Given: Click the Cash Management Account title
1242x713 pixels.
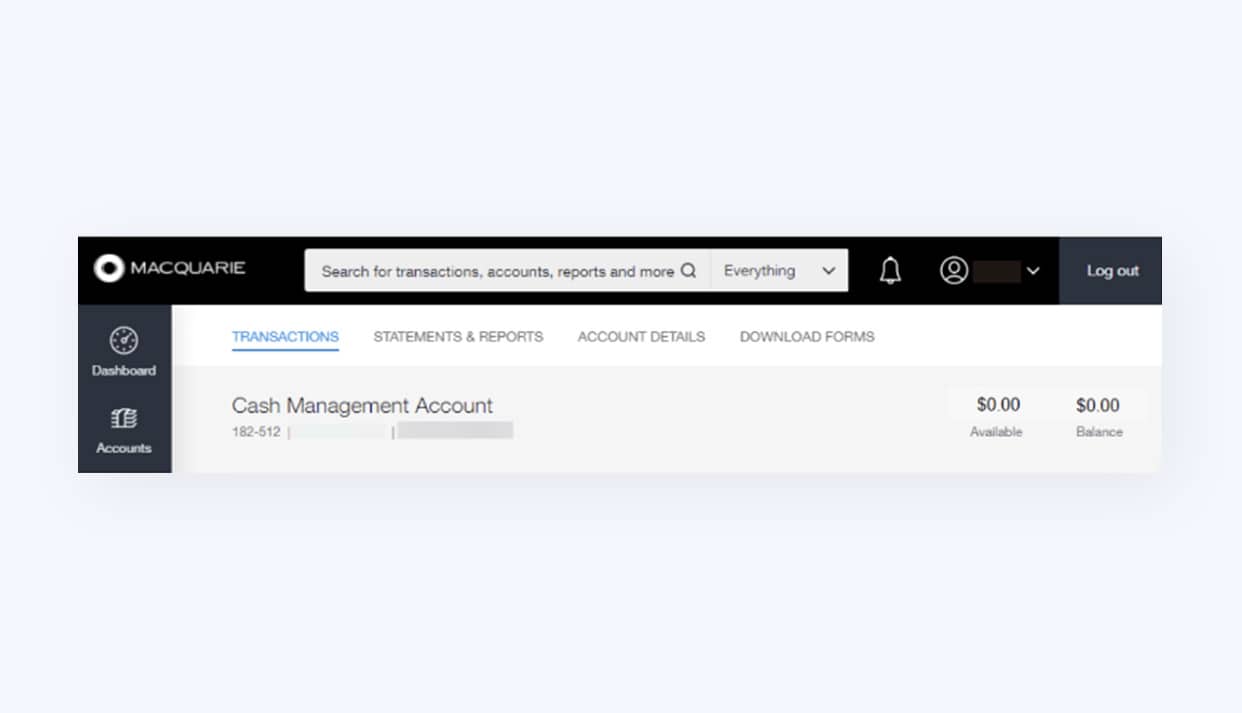Looking at the screenshot, I should pos(362,405).
